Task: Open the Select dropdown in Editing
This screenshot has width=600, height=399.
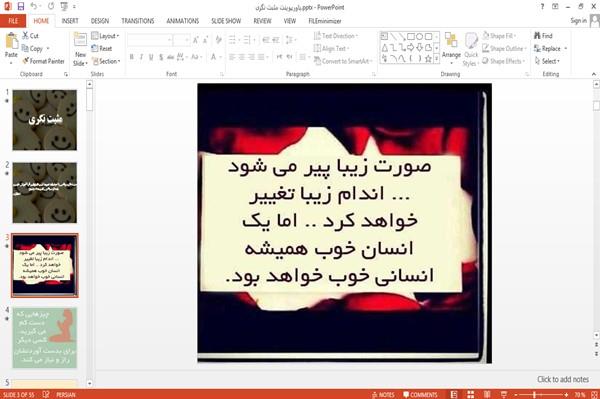Action: pyautogui.click(x=547, y=61)
